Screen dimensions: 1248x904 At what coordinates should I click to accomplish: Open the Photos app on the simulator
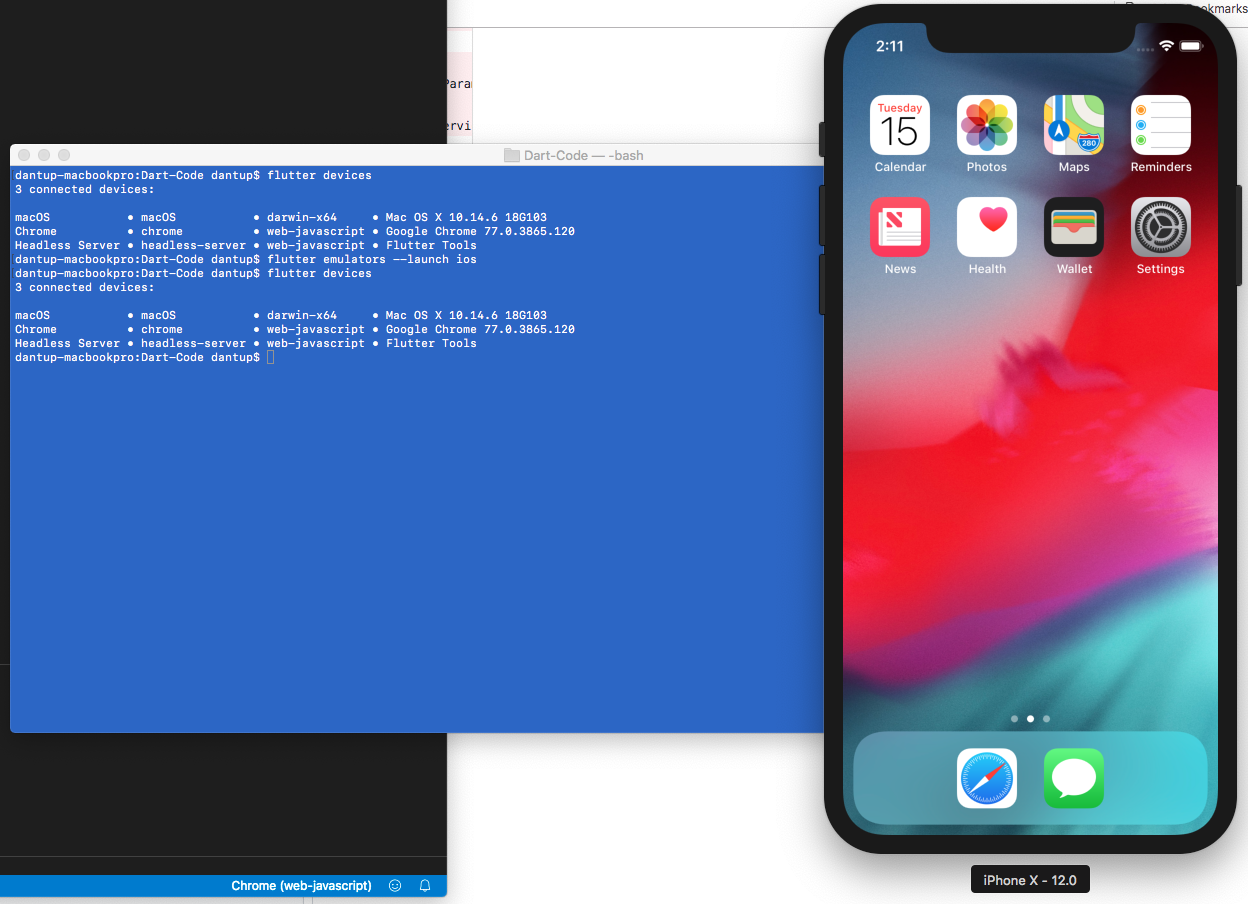pos(987,125)
